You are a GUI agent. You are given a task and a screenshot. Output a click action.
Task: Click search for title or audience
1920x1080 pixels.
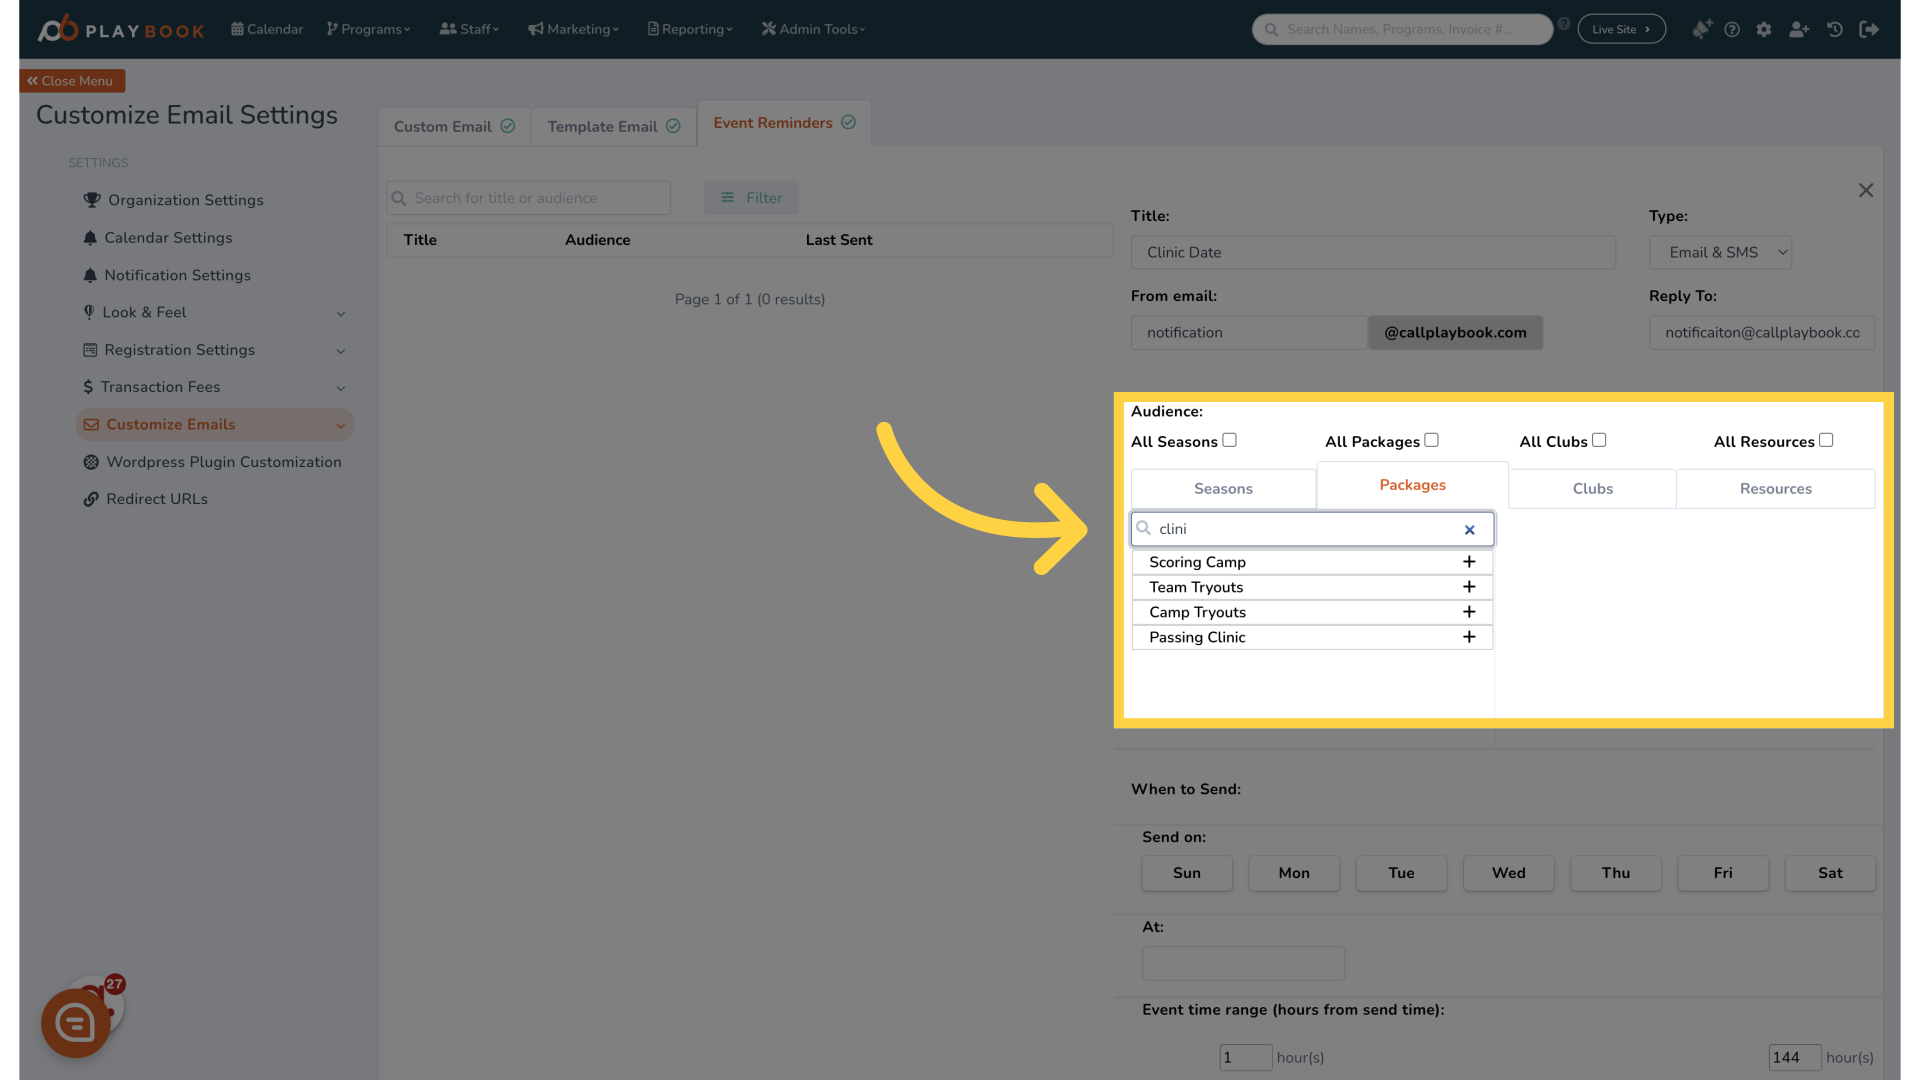click(528, 198)
